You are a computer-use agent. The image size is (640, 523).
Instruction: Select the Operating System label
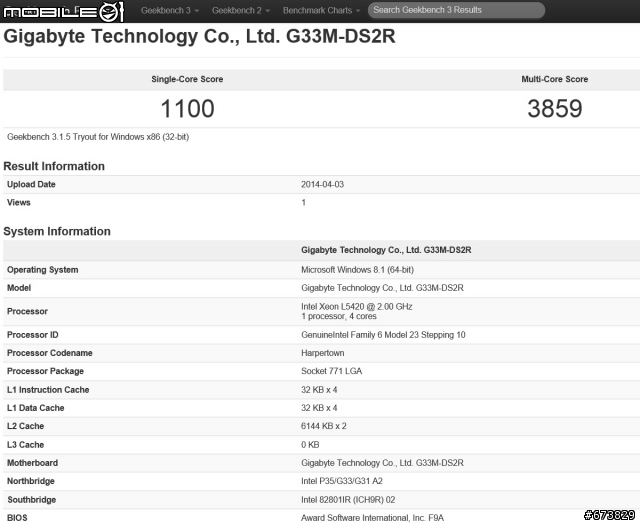pyautogui.click(x=42, y=270)
